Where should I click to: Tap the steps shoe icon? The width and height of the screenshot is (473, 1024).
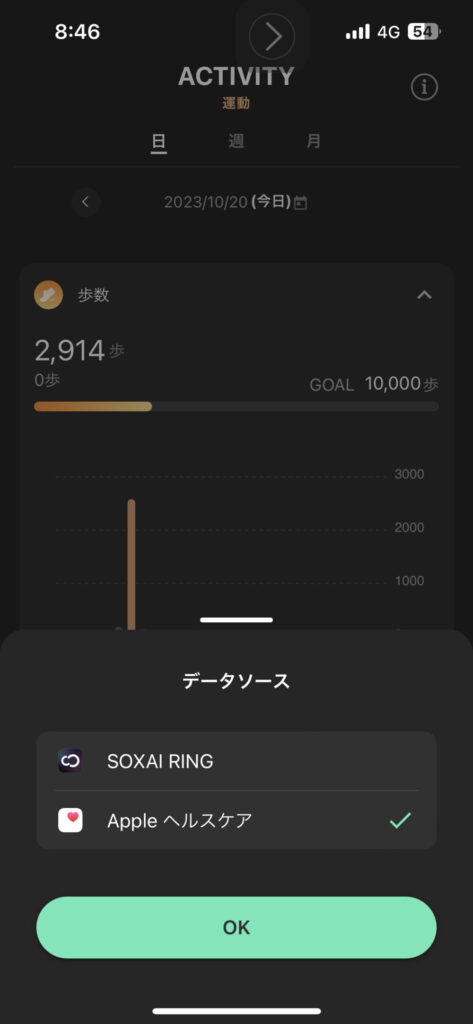pyautogui.click(x=48, y=295)
